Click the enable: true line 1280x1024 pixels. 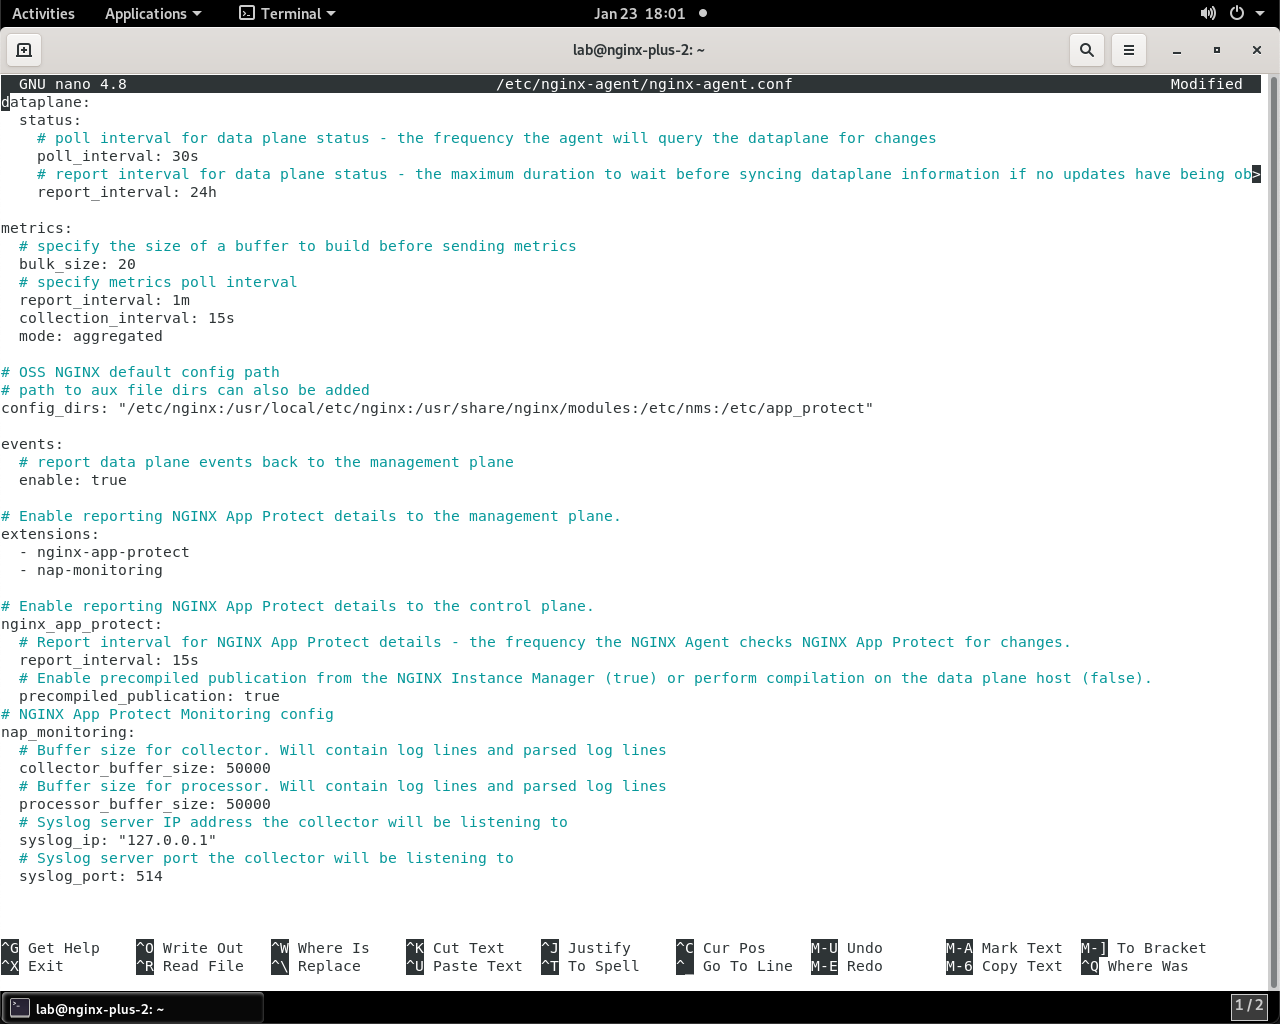tap(73, 480)
